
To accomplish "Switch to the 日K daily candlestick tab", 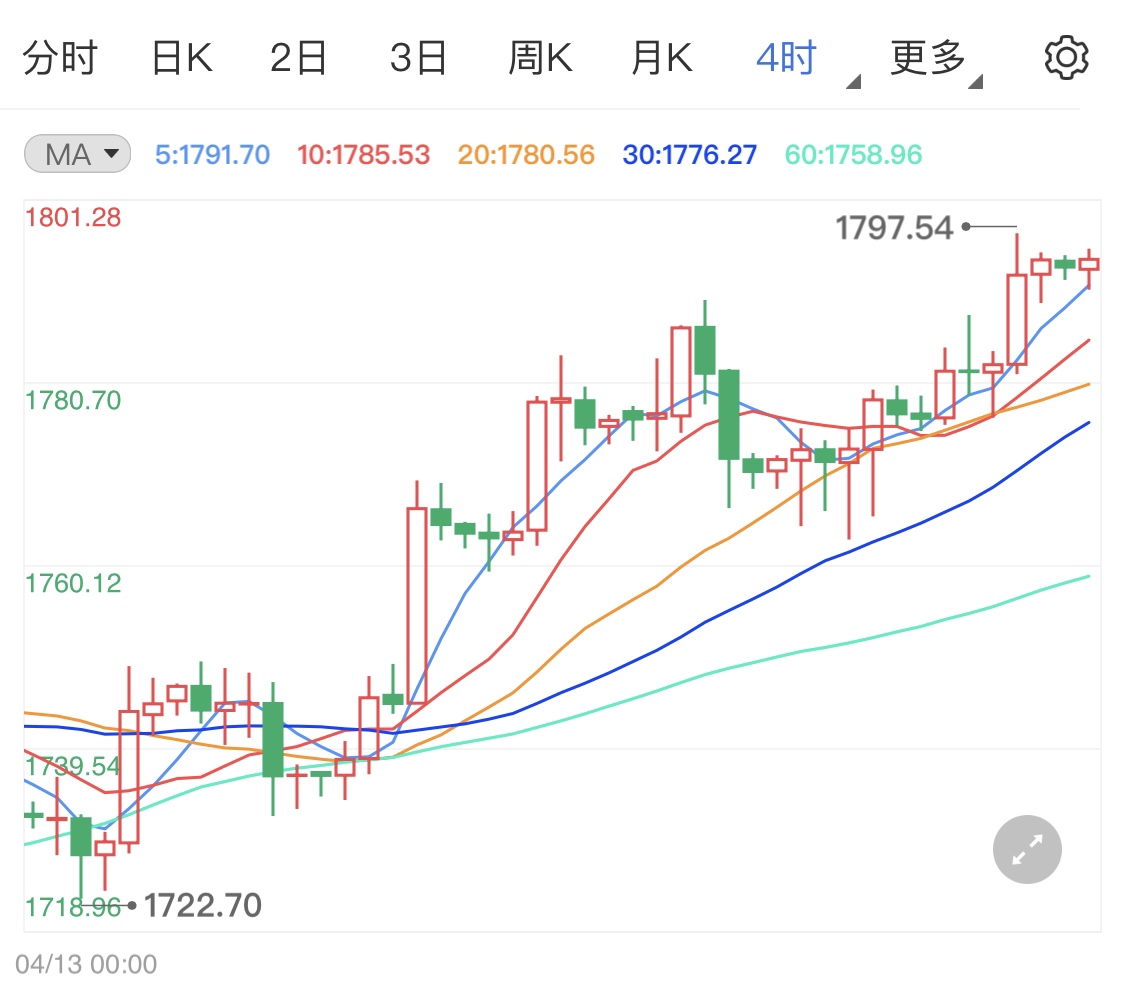I will click(x=183, y=57).
